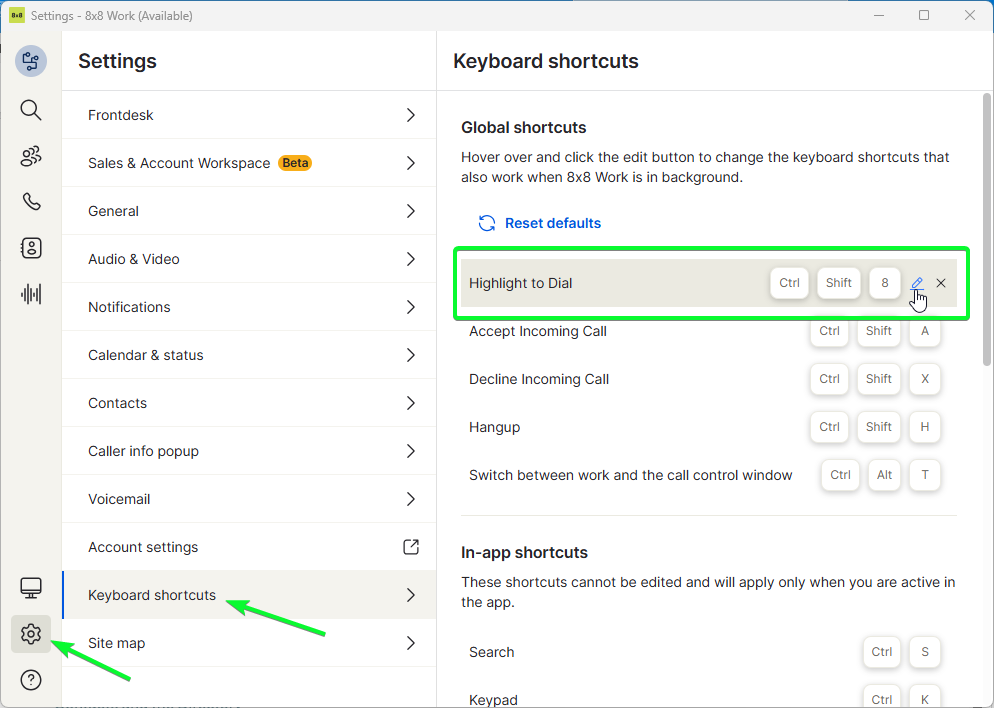Expand the Notifications chevron

tap(411, 307)
